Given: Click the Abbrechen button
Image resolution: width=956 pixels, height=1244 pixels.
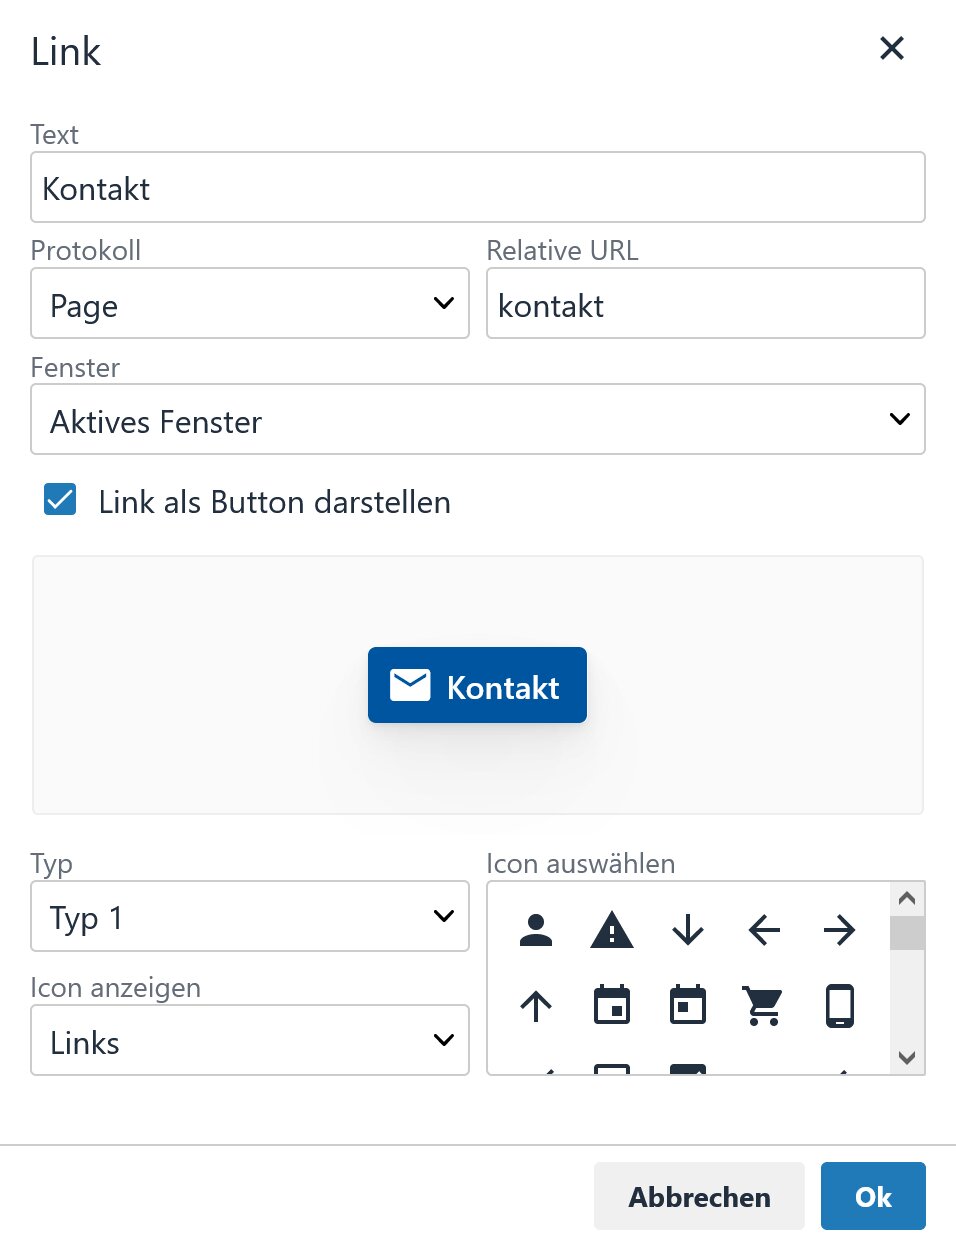Looking at the screenshot, I should [x=699, y=1196].
